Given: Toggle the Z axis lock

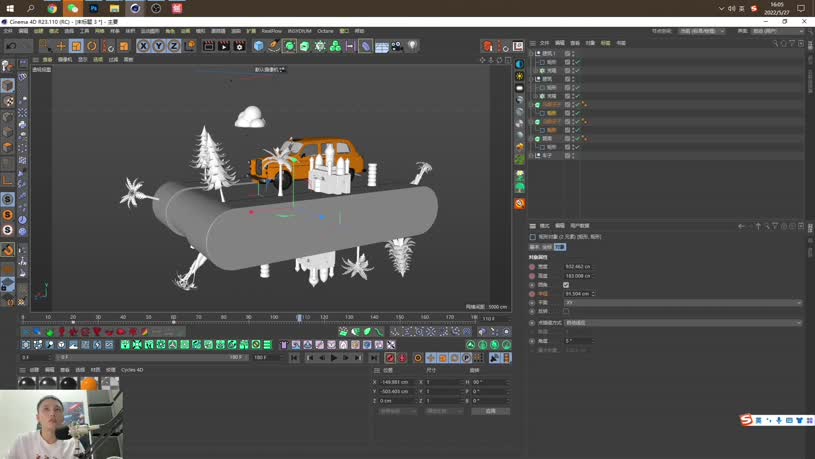Looking at the screenshot, I should [174, 46].
